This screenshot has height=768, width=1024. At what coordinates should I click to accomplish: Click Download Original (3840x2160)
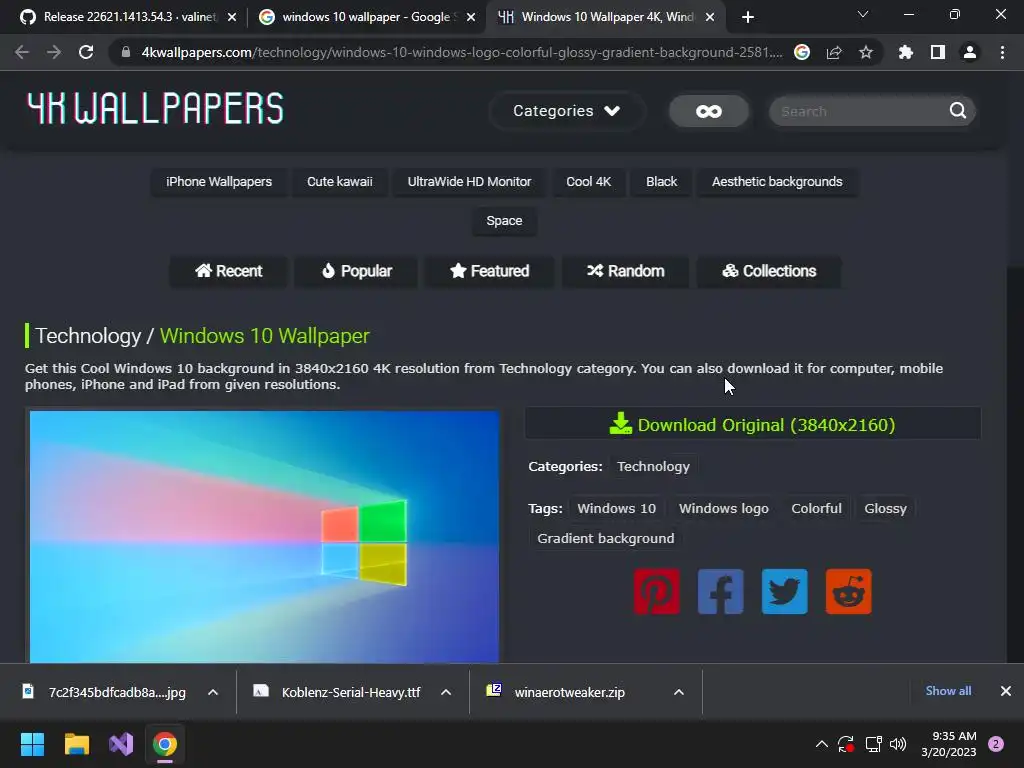click(752, 425)
